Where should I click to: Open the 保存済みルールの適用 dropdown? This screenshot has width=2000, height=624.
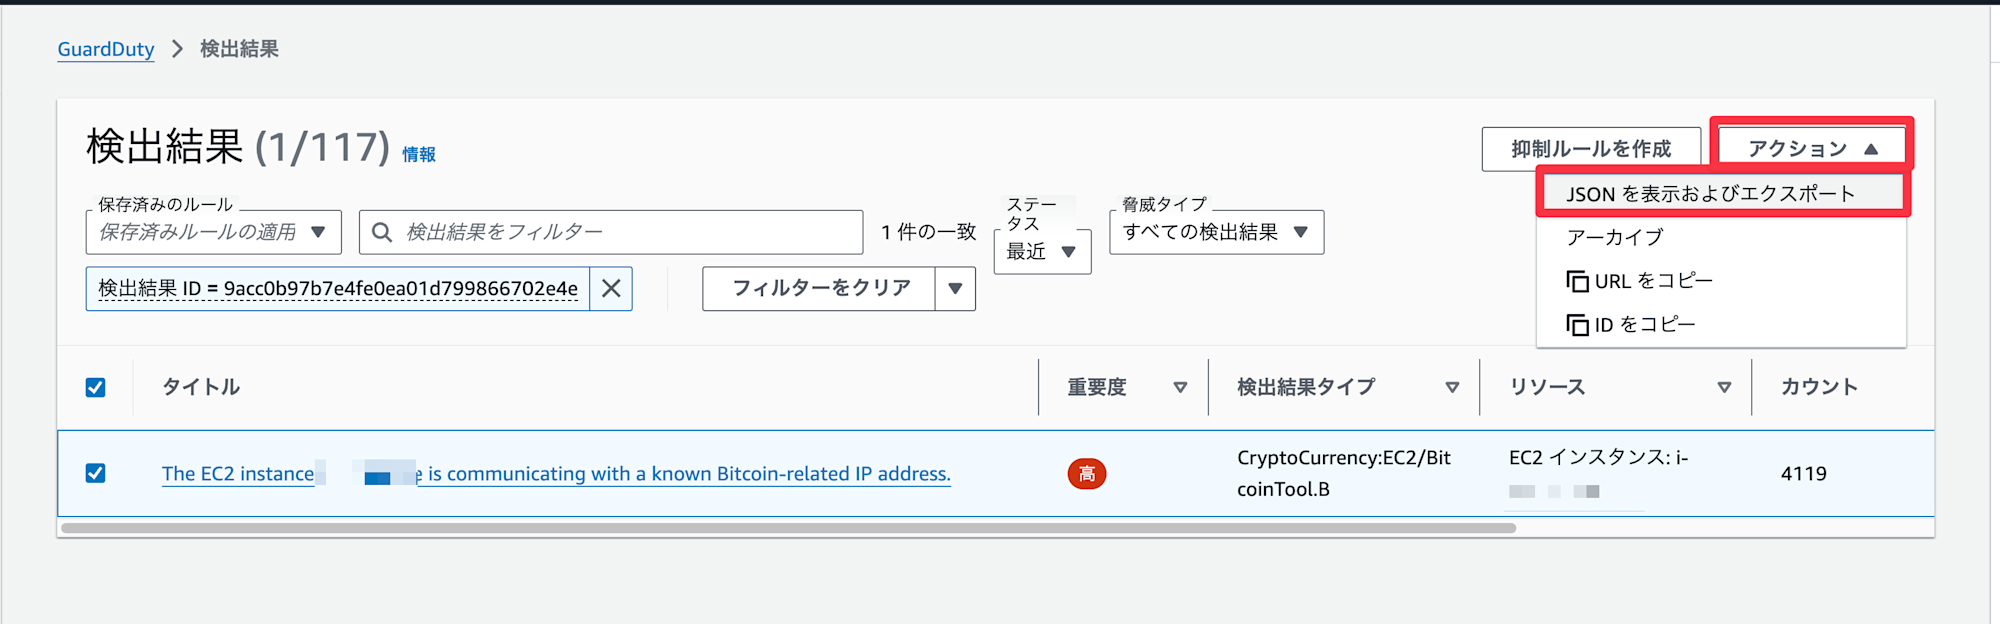pyautogui.click(x=214, y=232)
